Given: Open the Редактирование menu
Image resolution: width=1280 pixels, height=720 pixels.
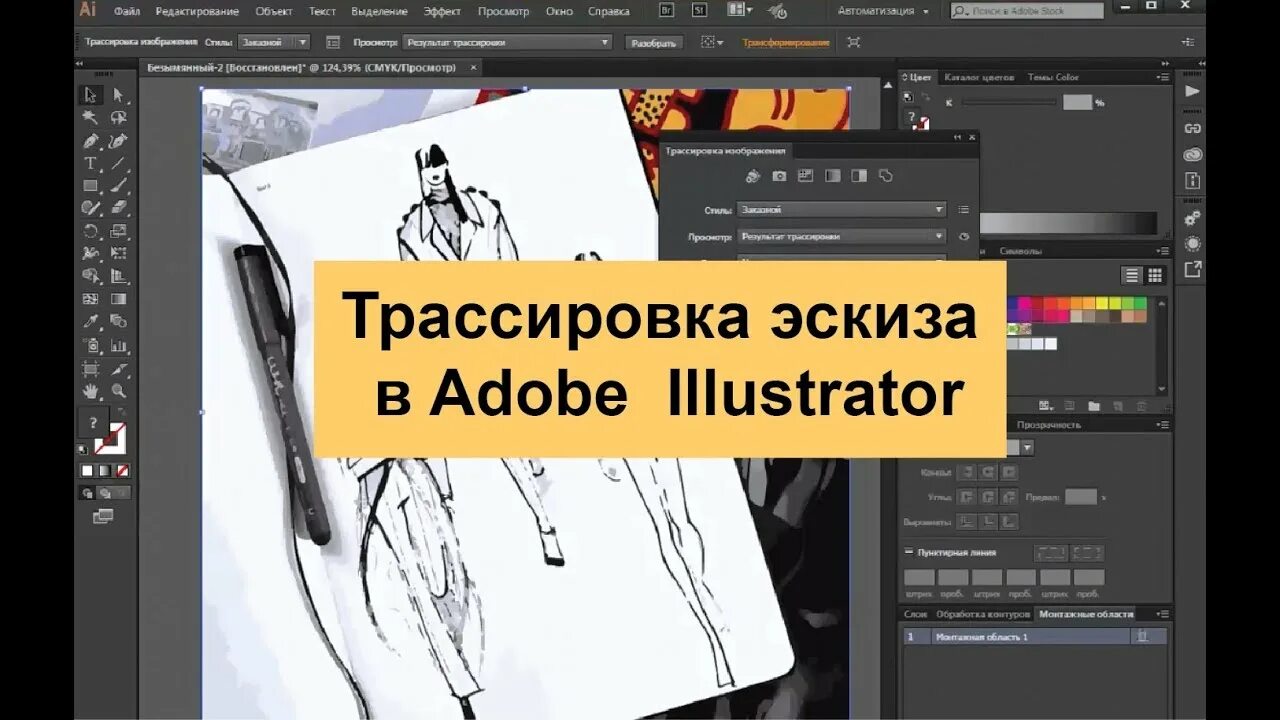Looking at the screenshot, I should click(197, 11).
